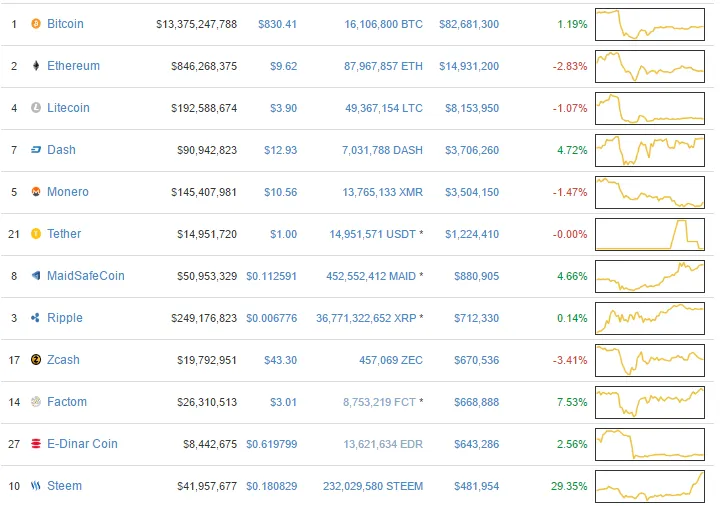Click the E-Dinar Coin logo icon
This screenshot has width=720, height=506.
36,444
